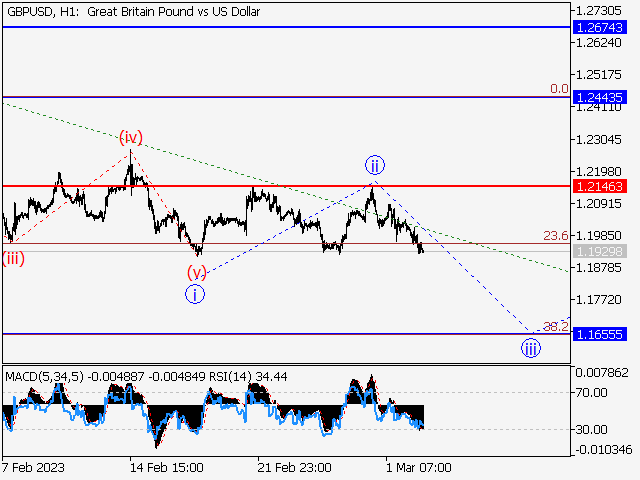640x480 pixels.
Task: Click the 0.007862 MACD scale value
Action: 602,372
